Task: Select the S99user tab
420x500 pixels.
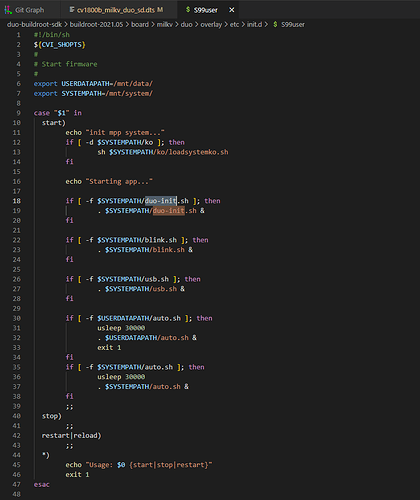Action: point(206,10)
